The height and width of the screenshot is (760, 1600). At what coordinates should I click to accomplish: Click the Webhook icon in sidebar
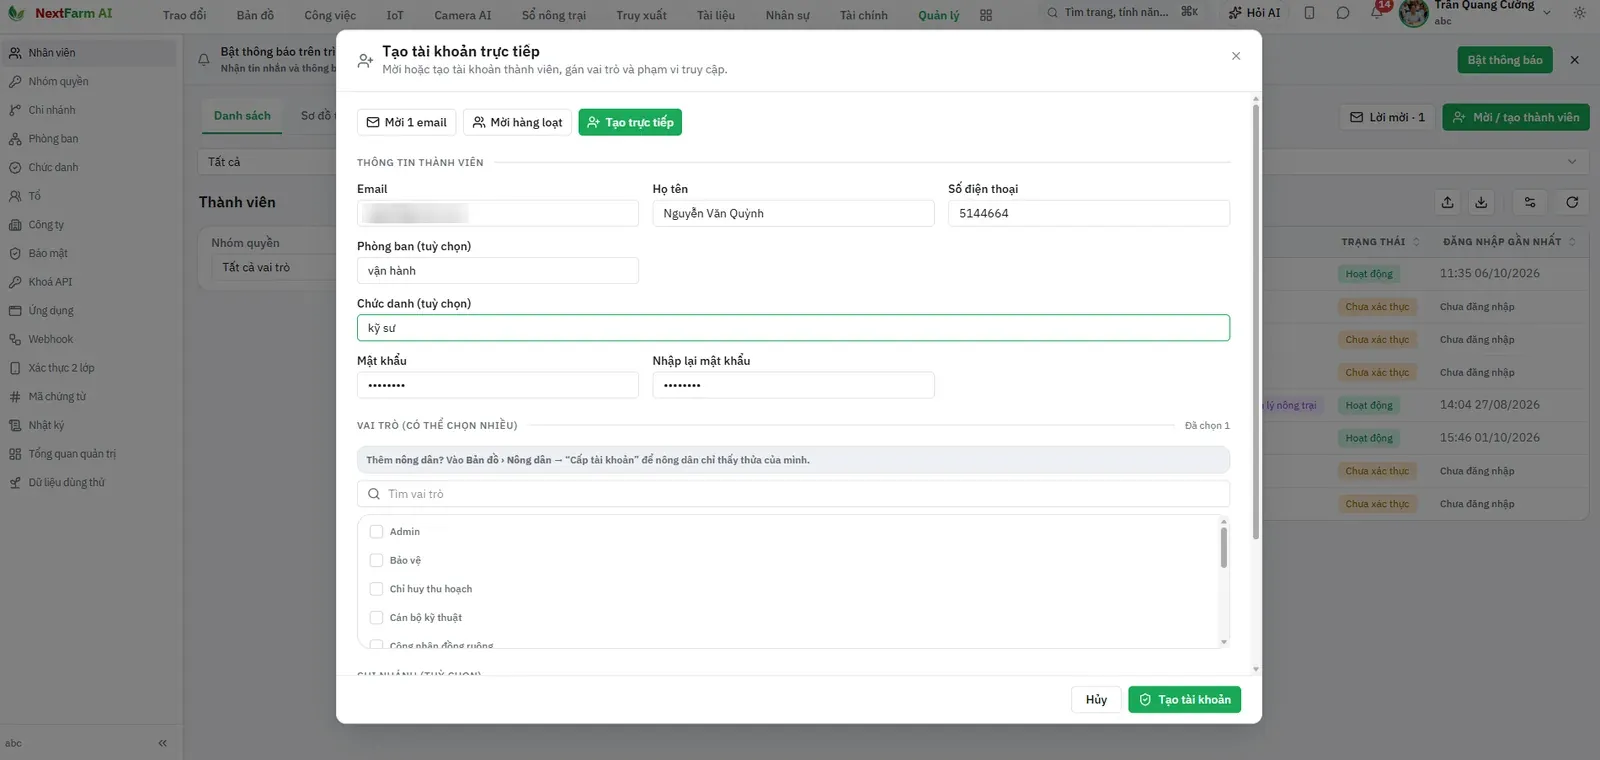[15, 340]
